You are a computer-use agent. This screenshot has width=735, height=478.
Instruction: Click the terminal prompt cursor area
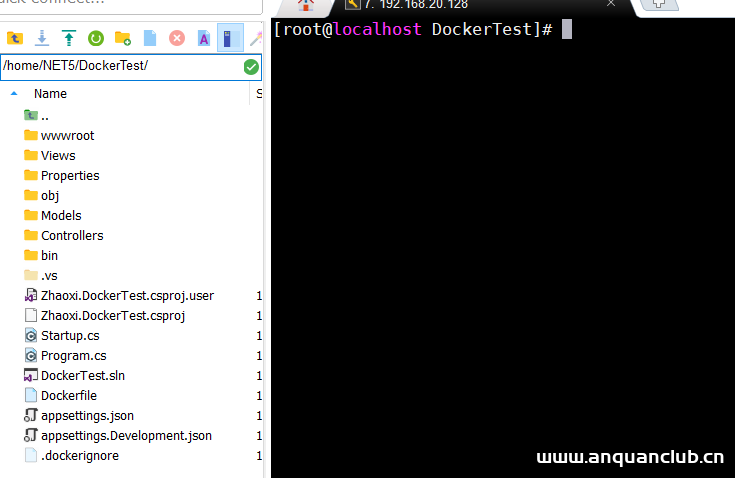[x=567, y=30]
